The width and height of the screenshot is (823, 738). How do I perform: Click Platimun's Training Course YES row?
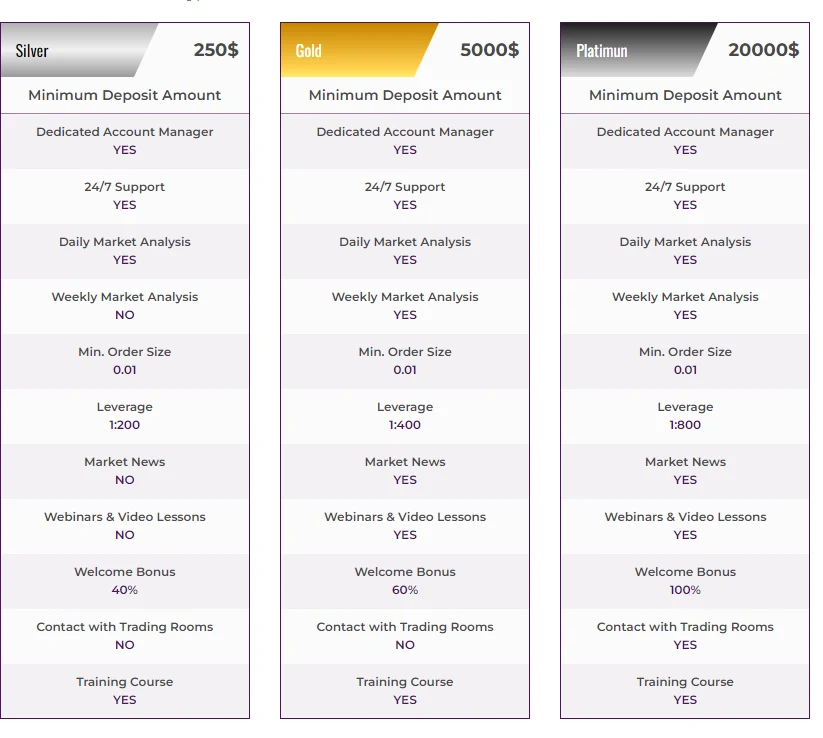(x=685, y=691)
